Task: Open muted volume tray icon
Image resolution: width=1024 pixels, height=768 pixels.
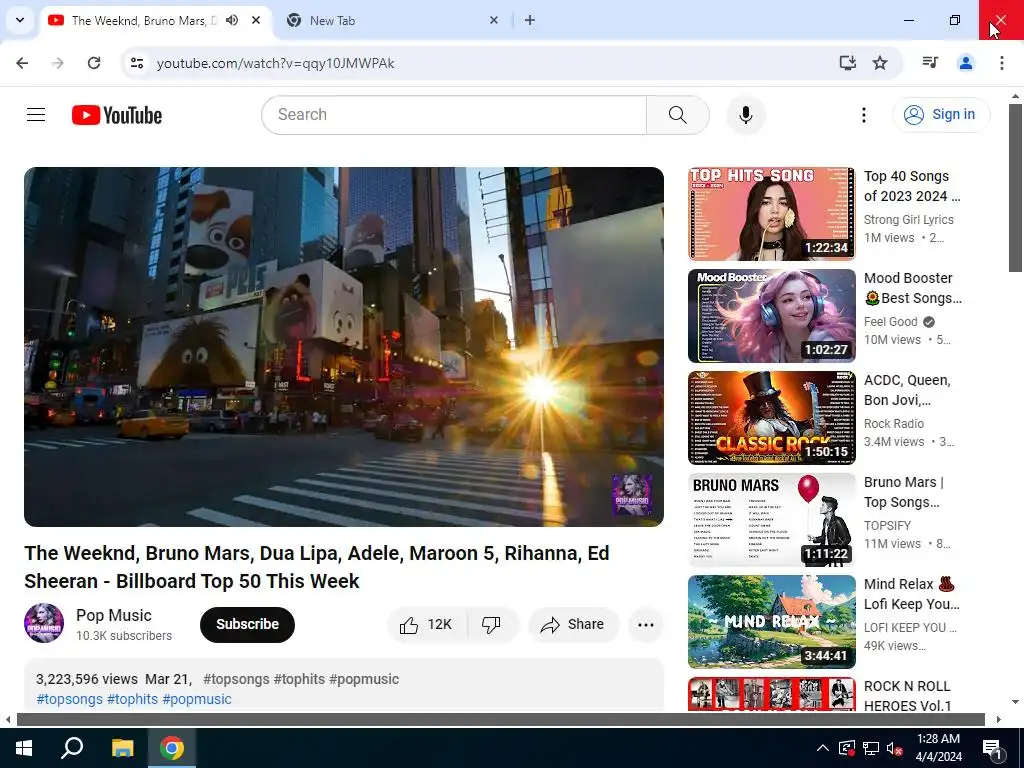Action: 894,748
